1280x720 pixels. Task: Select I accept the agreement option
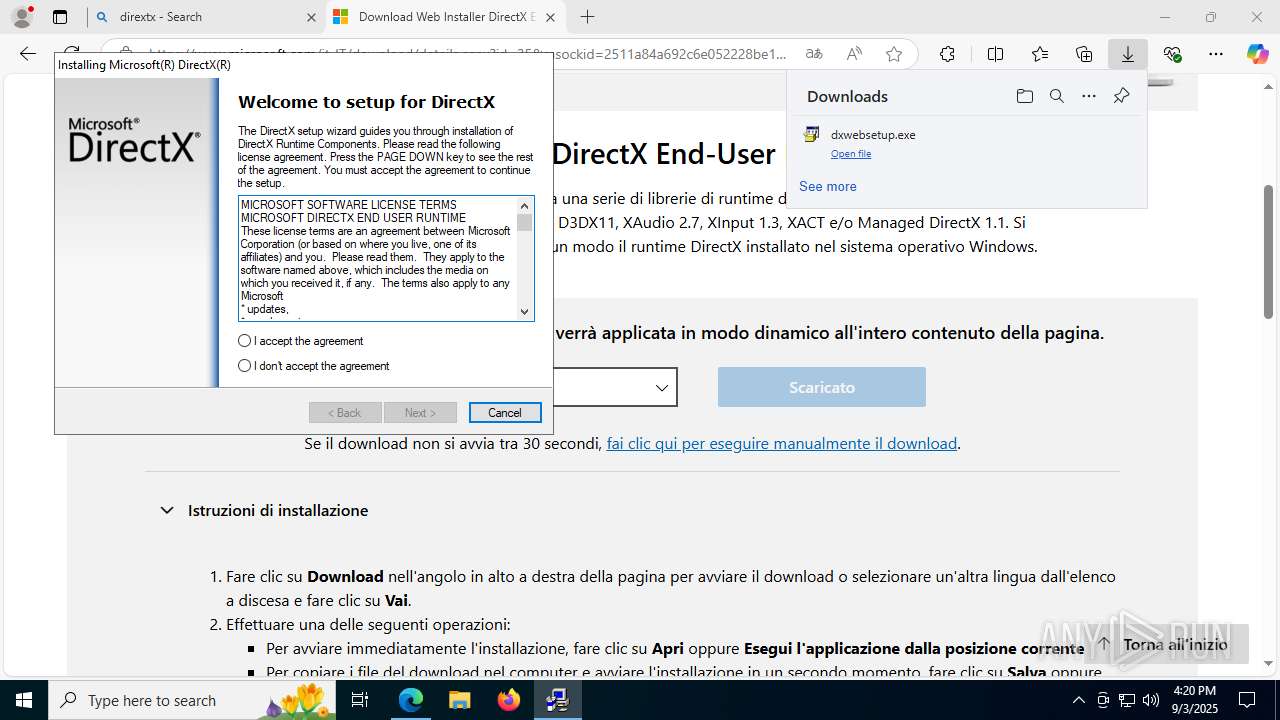coord(301,341)
